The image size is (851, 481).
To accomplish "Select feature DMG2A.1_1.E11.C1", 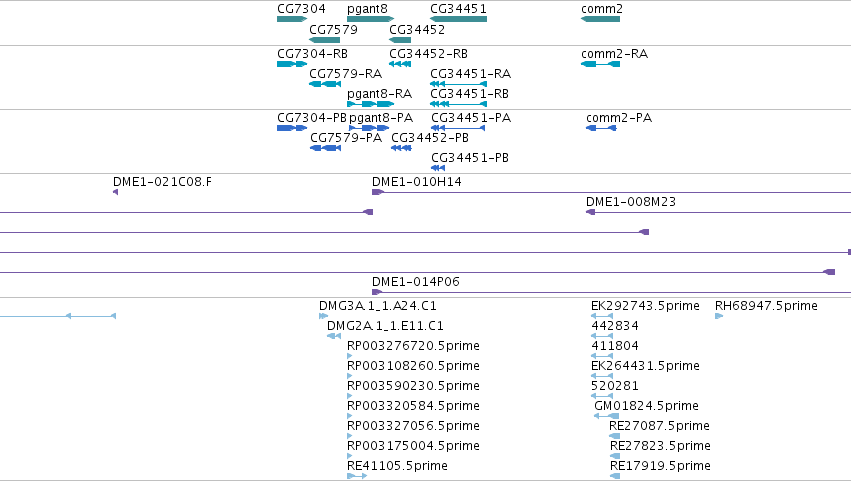I will [x=334, y=336].
